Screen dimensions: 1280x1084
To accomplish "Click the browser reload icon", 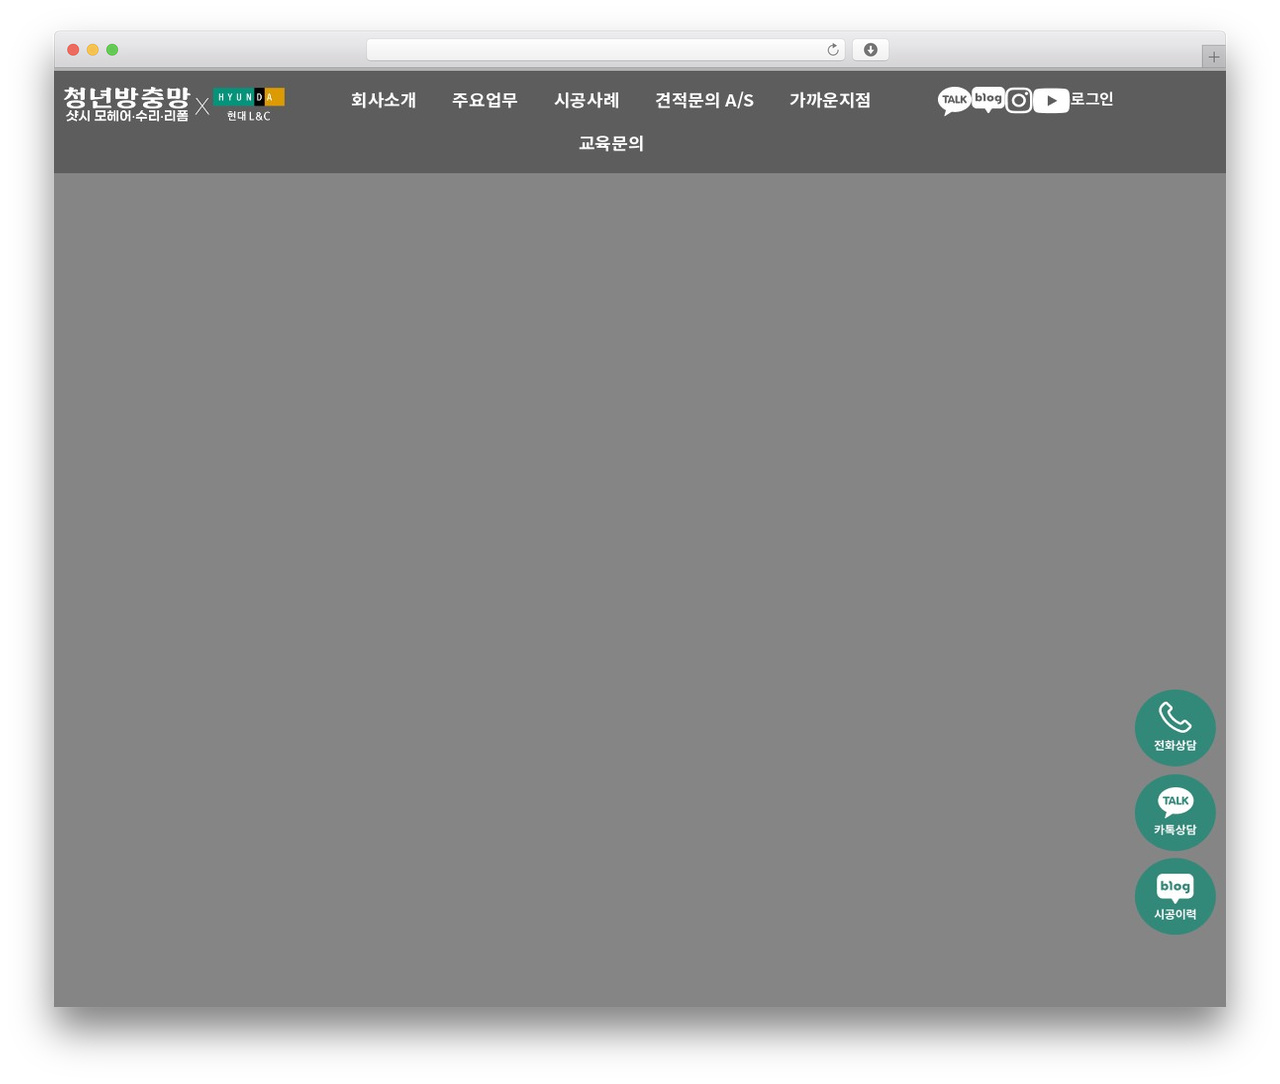I will coord(832,50).
